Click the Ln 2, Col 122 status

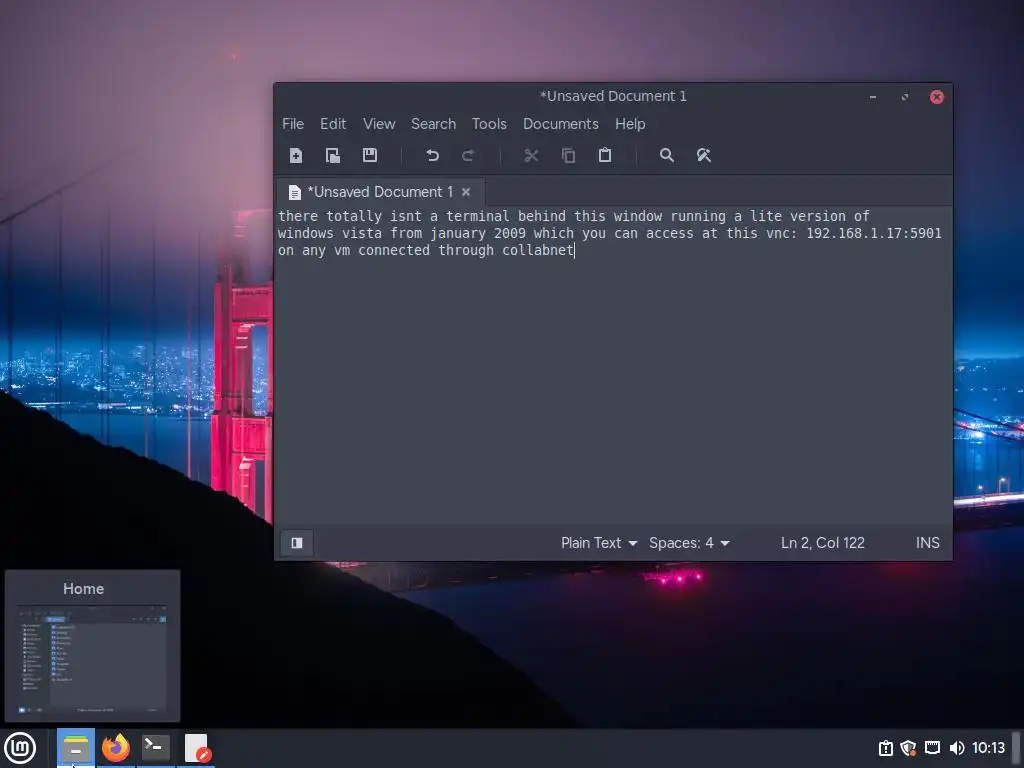(823, 543)
